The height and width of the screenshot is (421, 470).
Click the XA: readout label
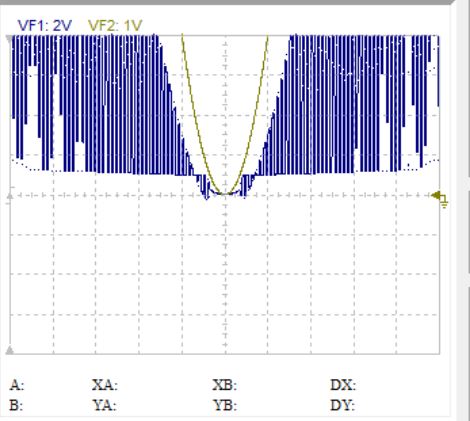(105, 385)
